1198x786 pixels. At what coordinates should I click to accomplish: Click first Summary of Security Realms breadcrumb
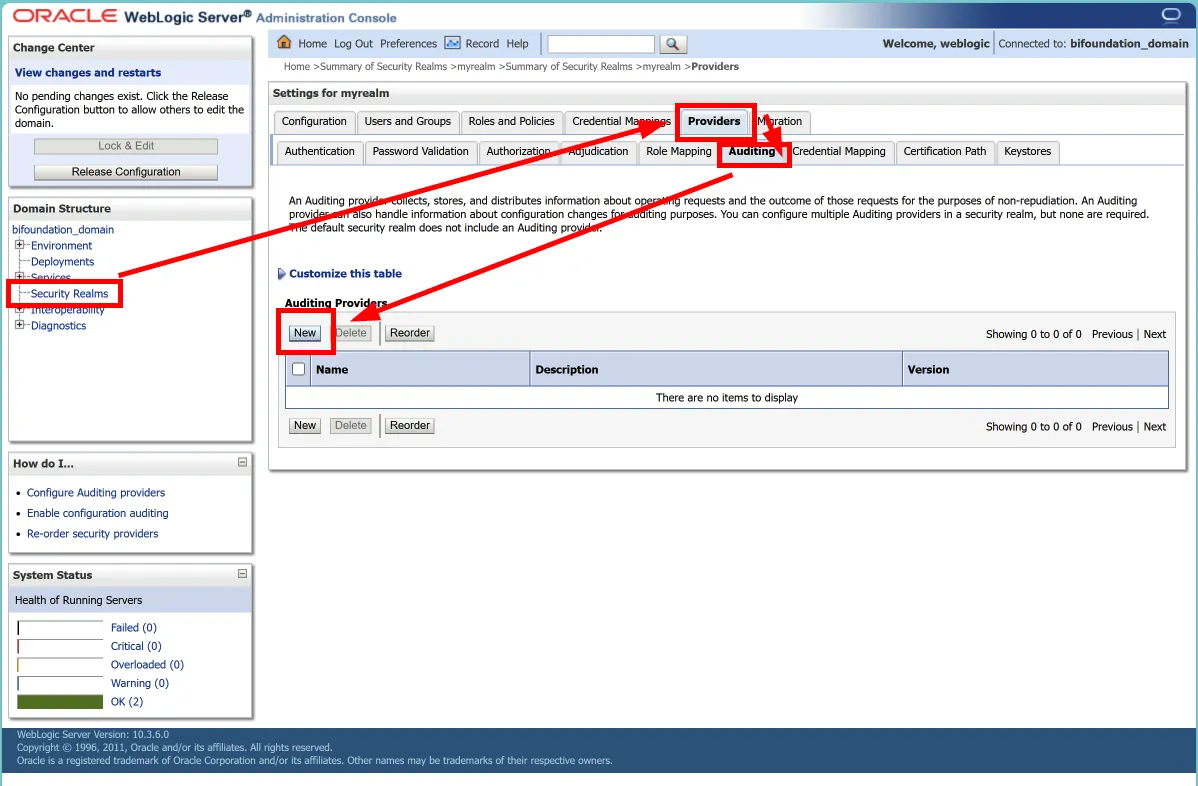(384, 66)
